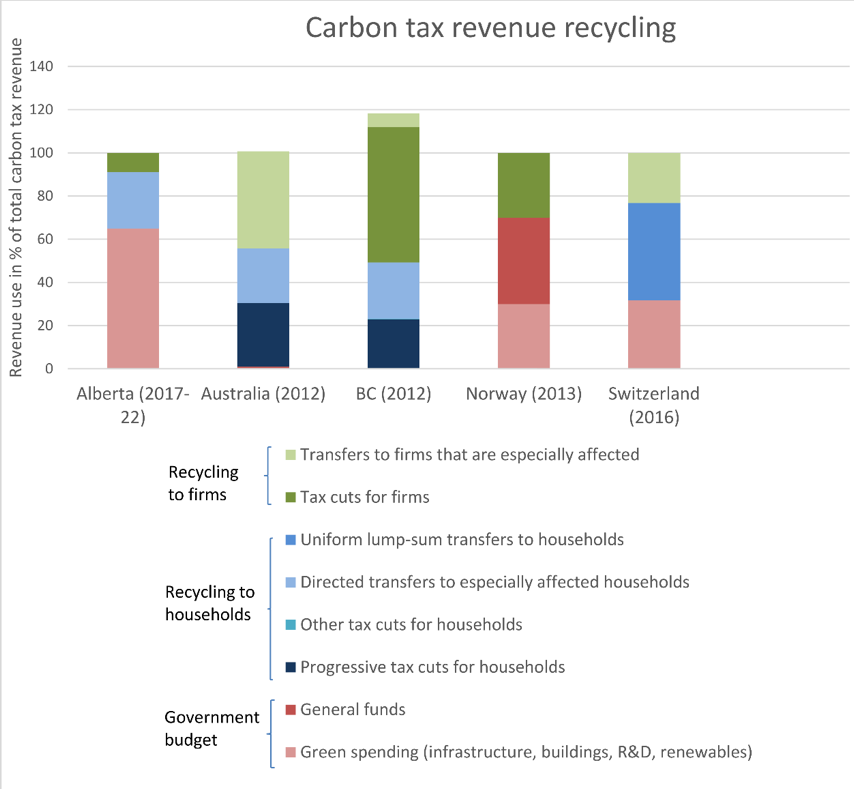The height and width of the screenshot is (789, 854).
Task: Pick the navy 'Progressive tax cuts' legend swatch
Action: [x=290, y=667]
